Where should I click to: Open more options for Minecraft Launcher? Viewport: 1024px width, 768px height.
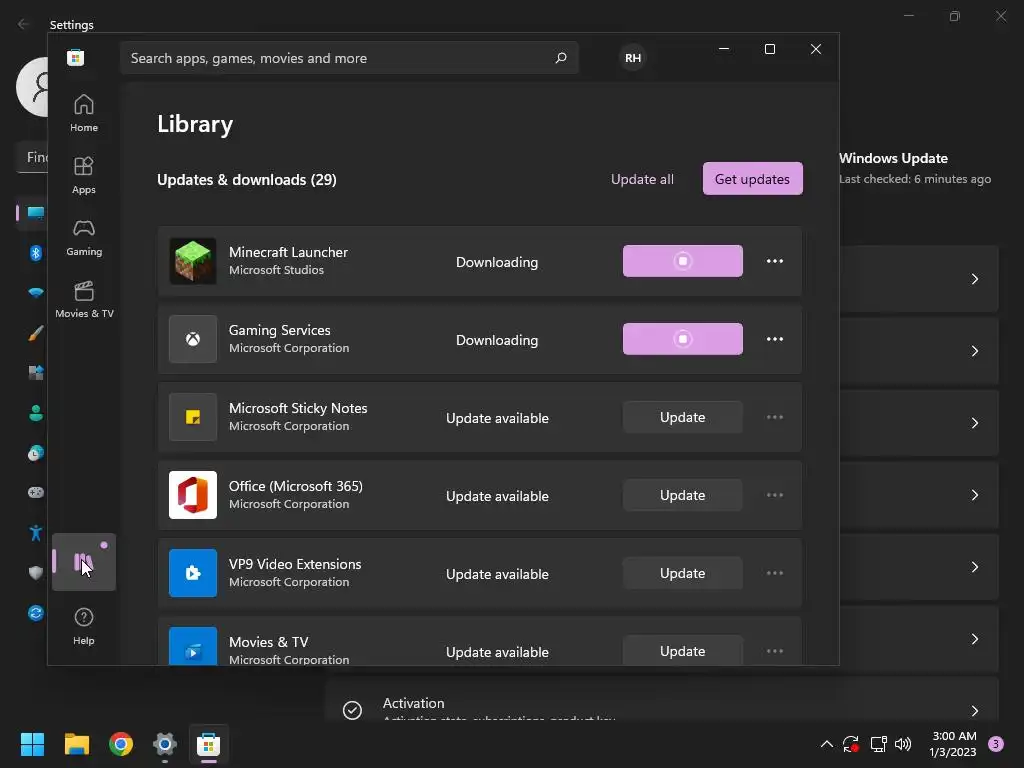click(775, 261)
